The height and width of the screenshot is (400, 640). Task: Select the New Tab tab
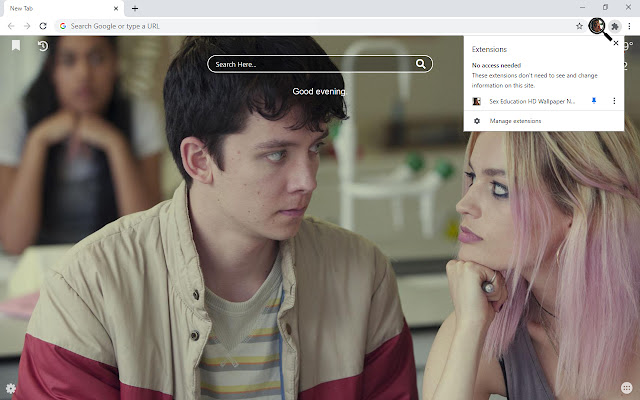point(63,9)
